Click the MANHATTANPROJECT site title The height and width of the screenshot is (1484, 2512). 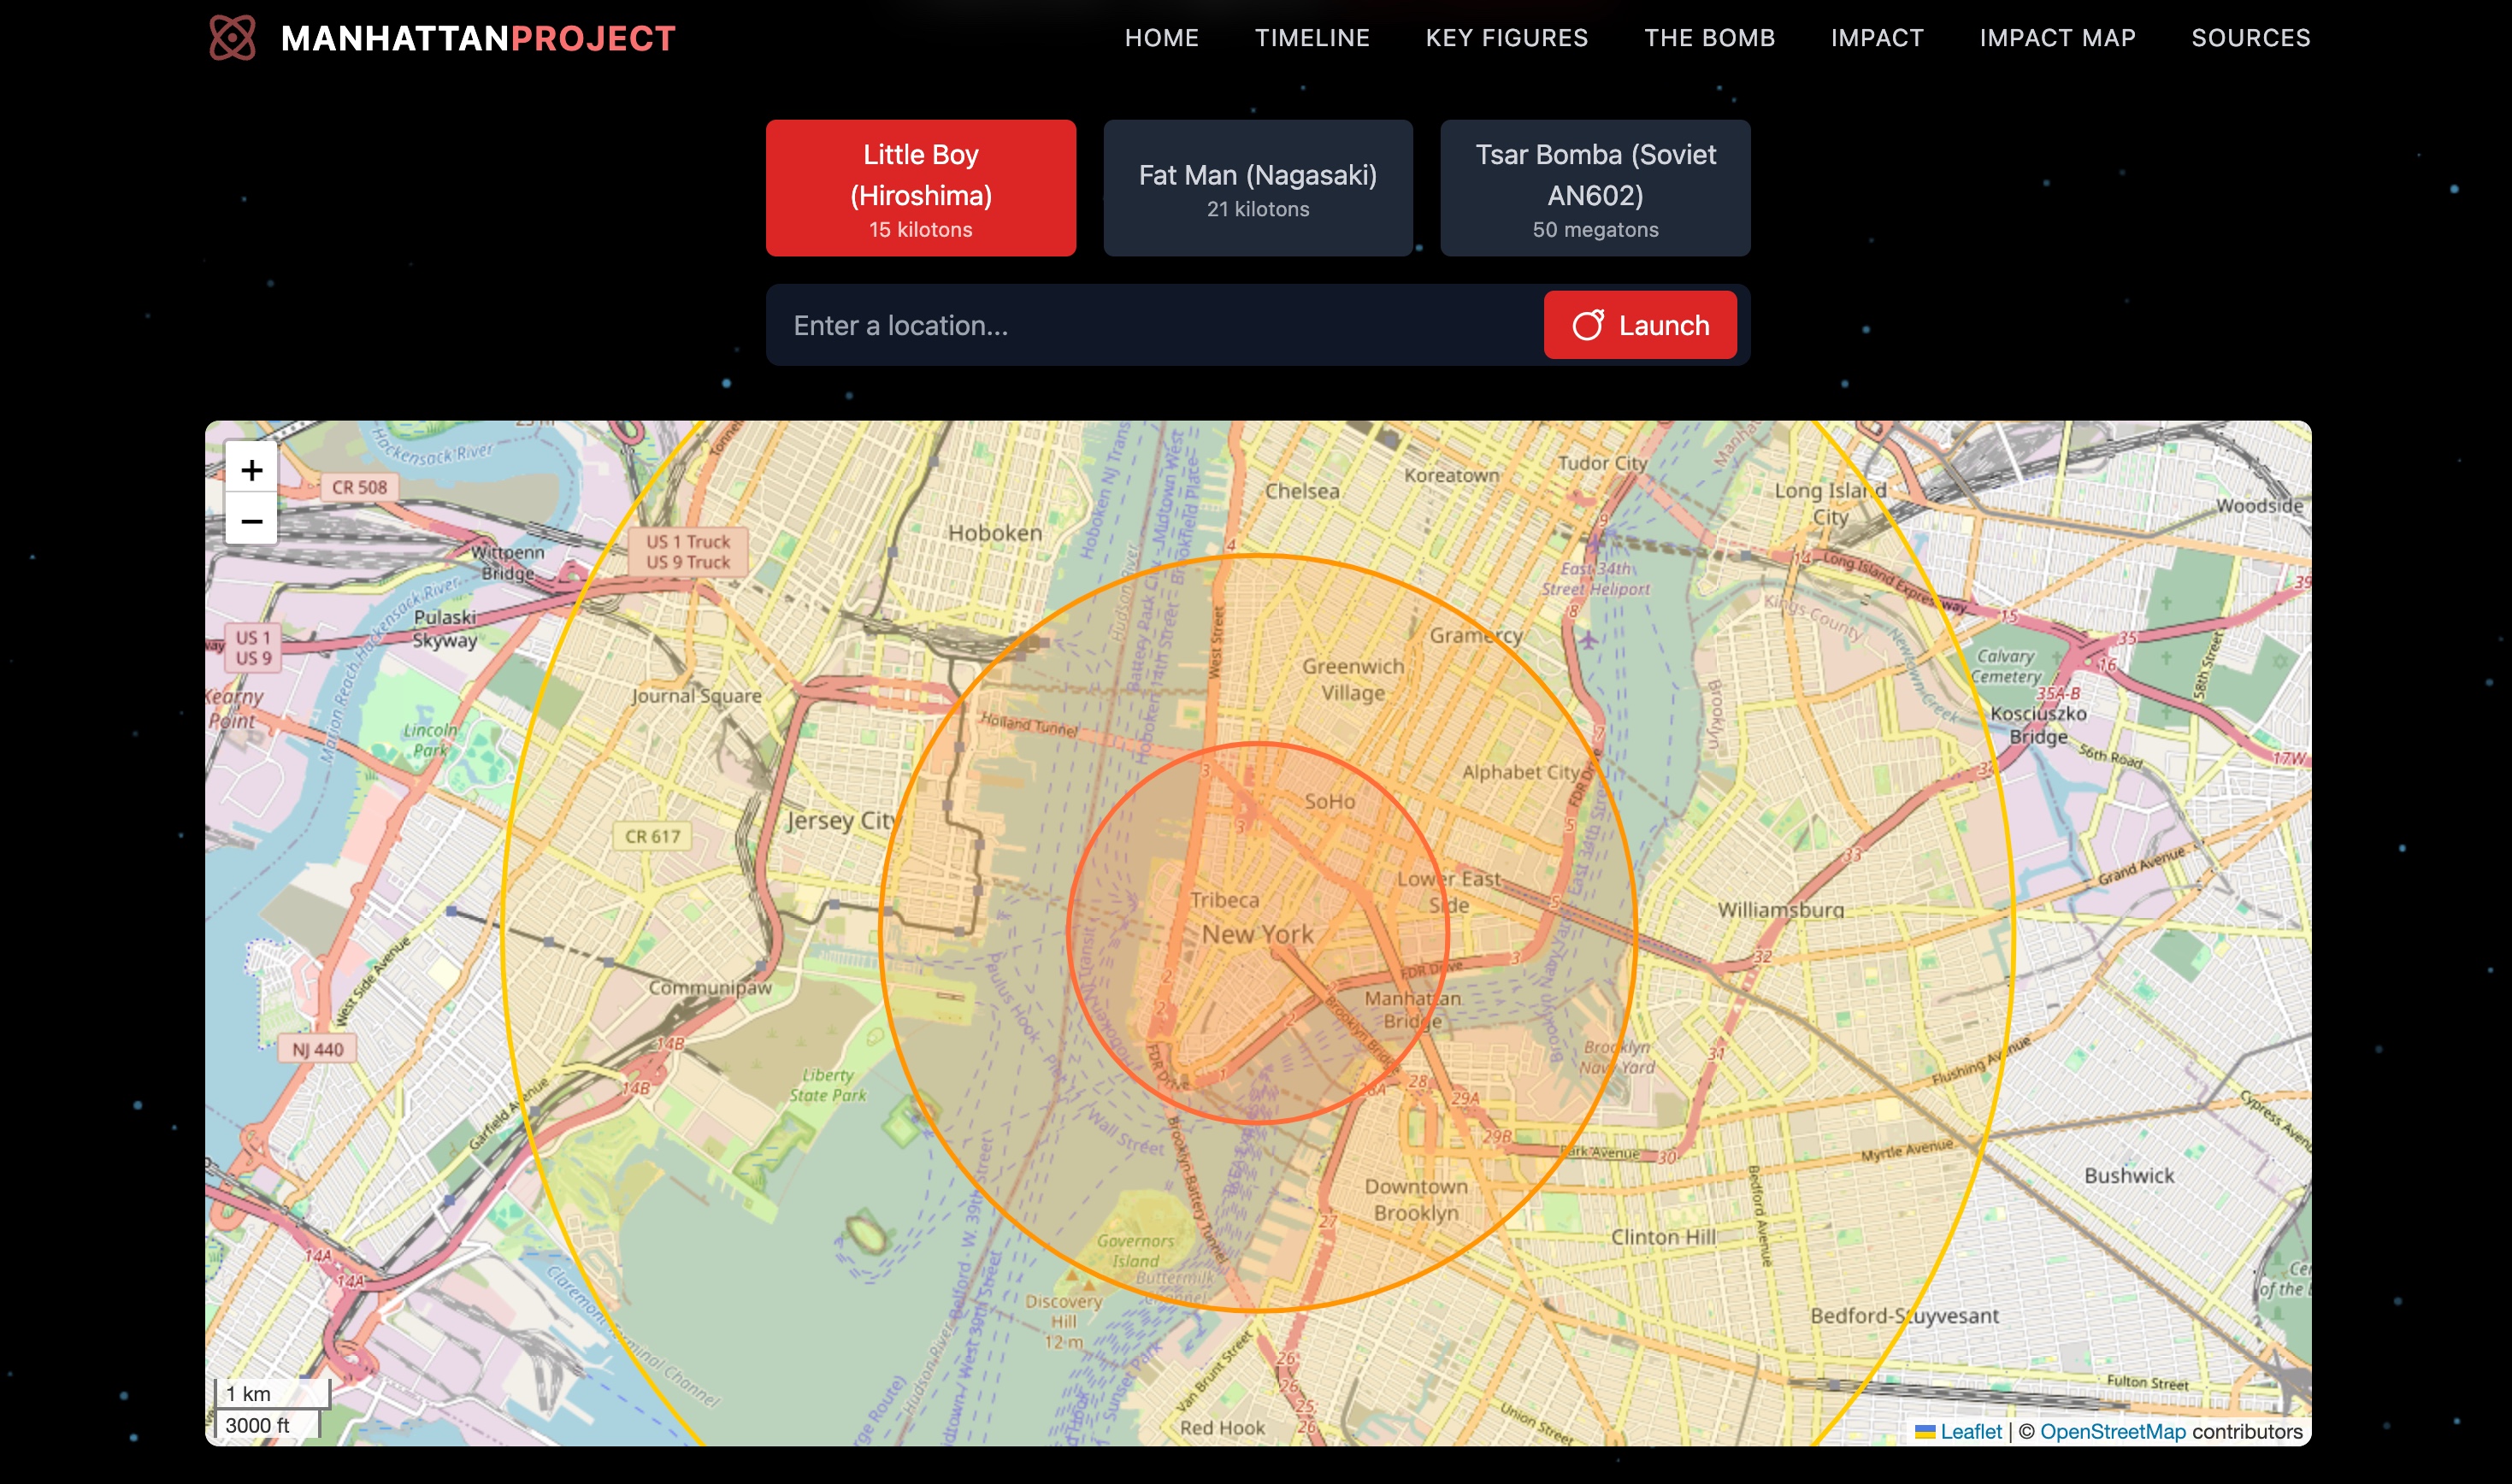coord(478,38)
